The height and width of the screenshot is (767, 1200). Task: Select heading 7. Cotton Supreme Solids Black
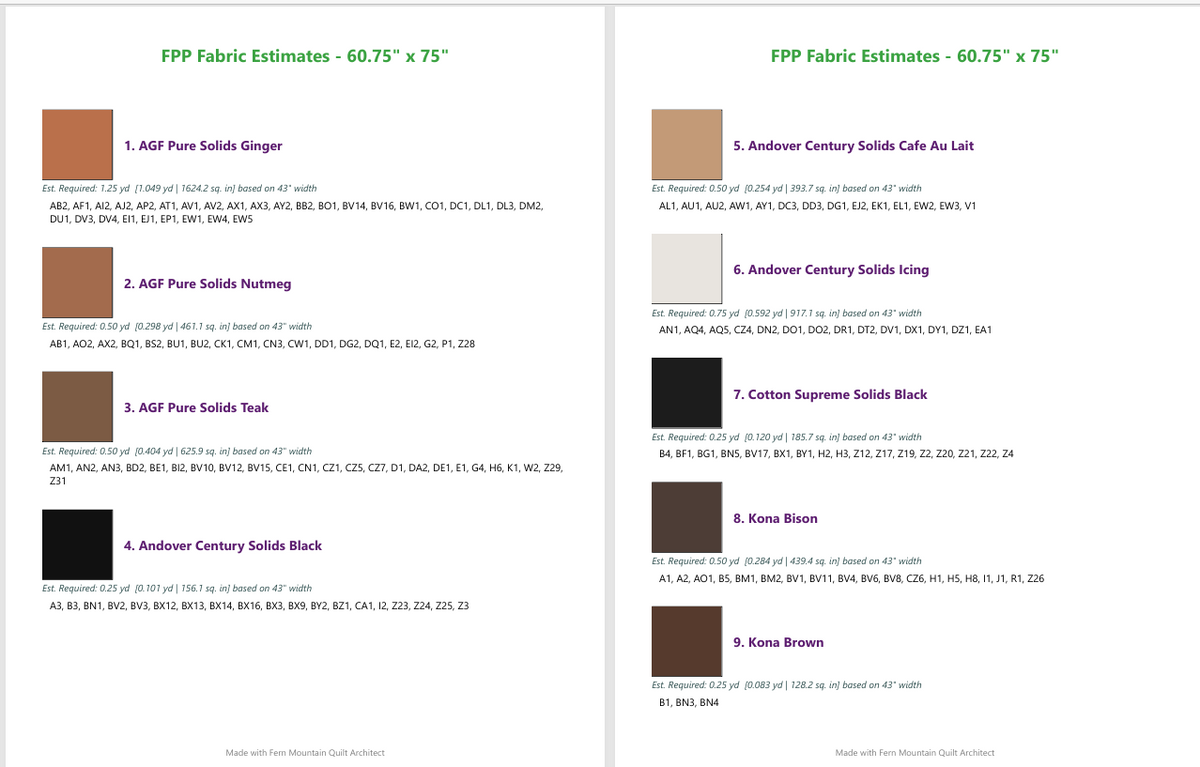(x=830, y=395)
